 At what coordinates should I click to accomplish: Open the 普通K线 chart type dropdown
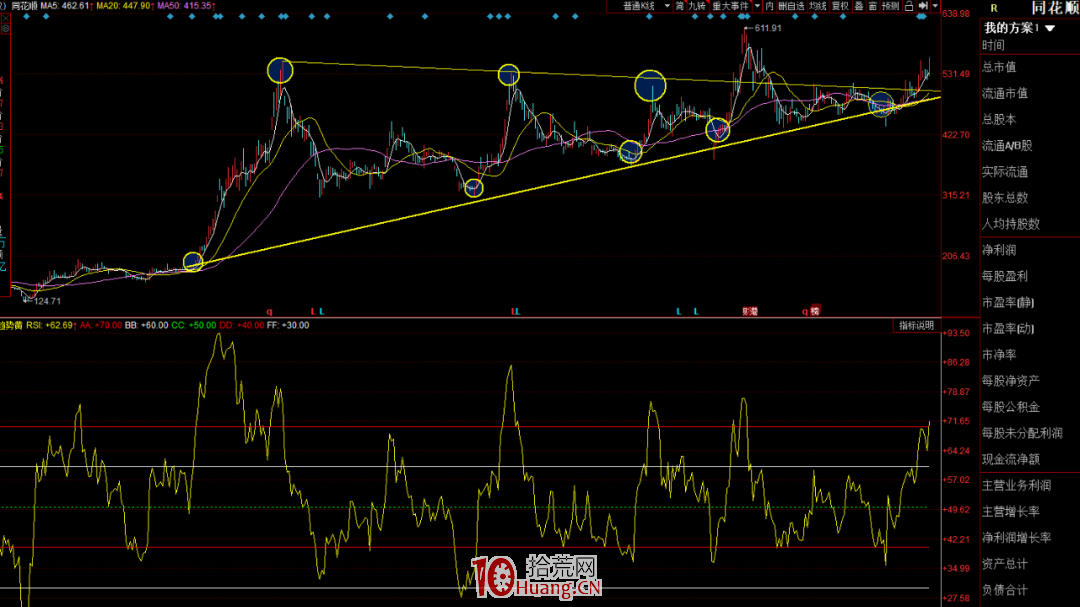click(x=639, y=6)
